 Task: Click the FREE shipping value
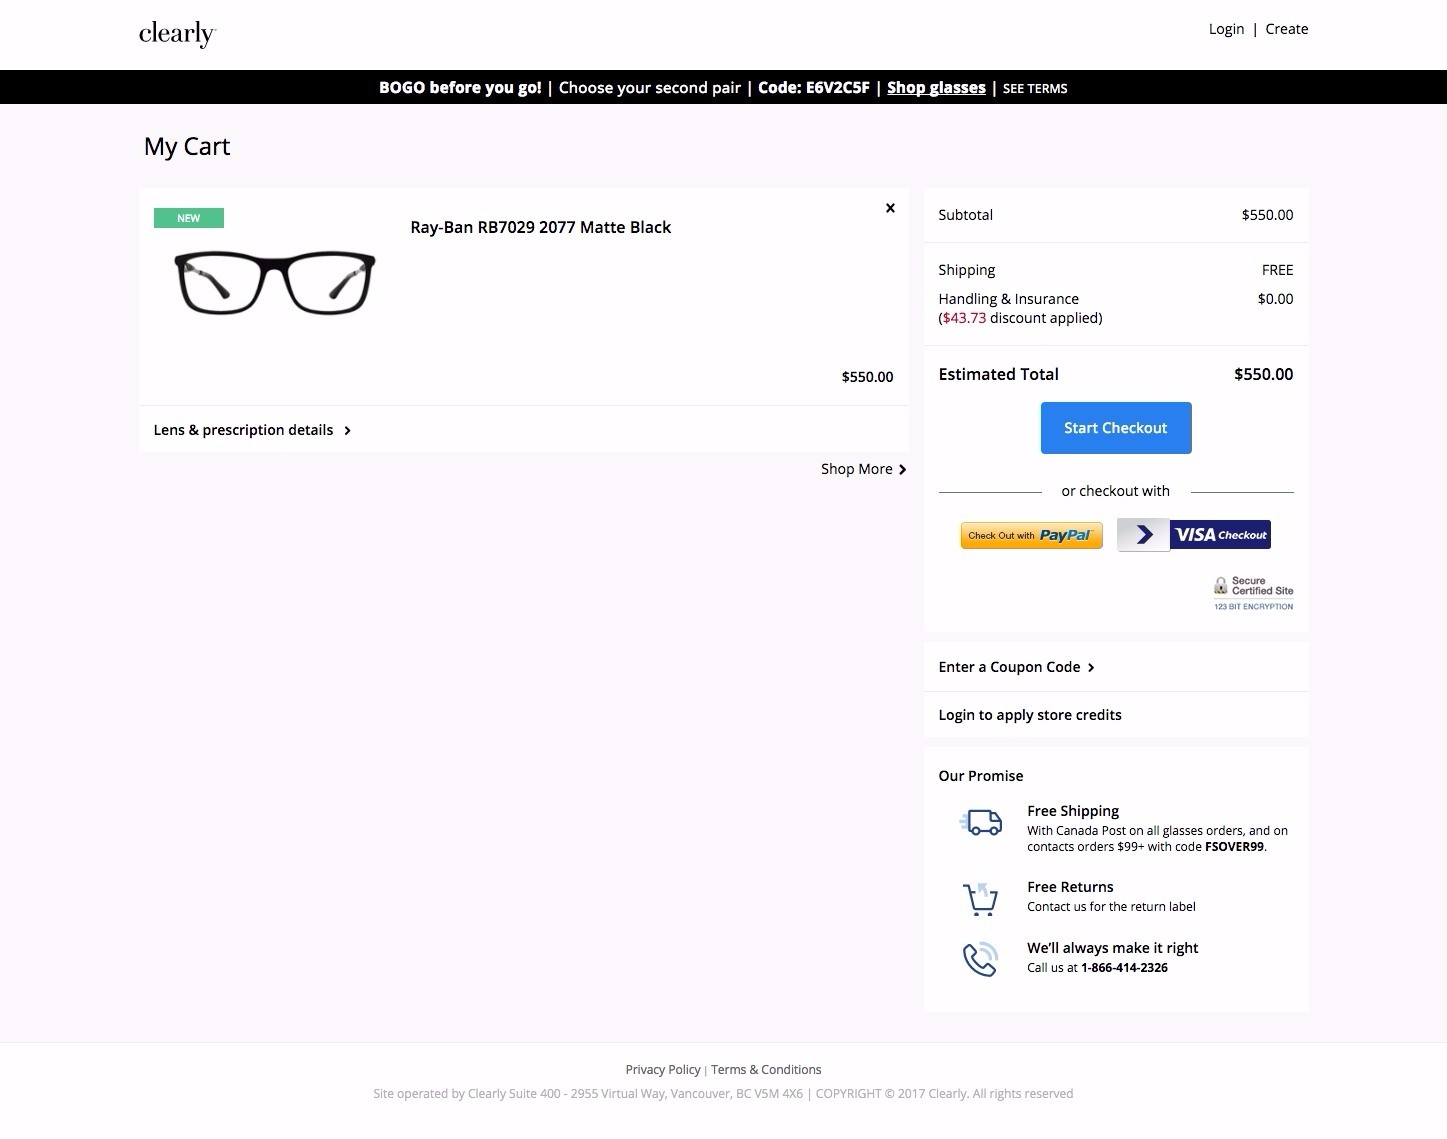click(1277, 270)
